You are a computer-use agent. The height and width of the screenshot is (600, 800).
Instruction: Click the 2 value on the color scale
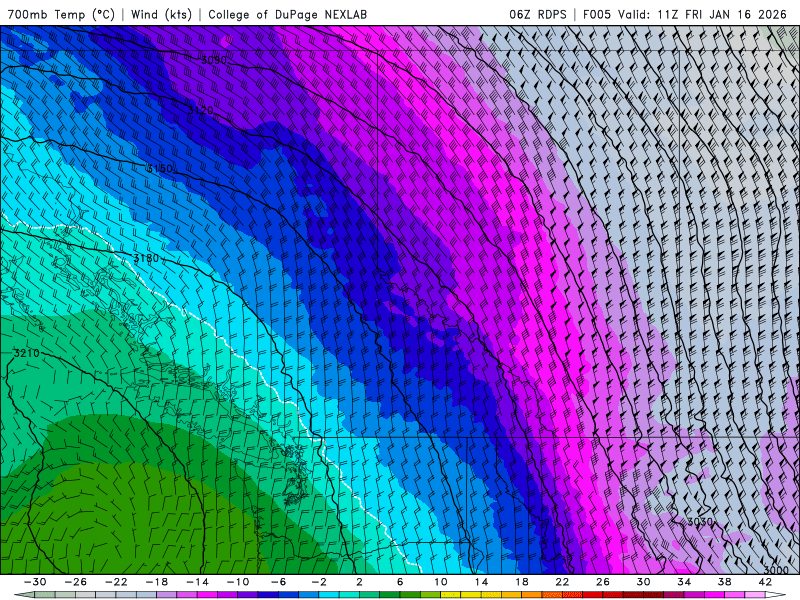click(x=359, y=582)
